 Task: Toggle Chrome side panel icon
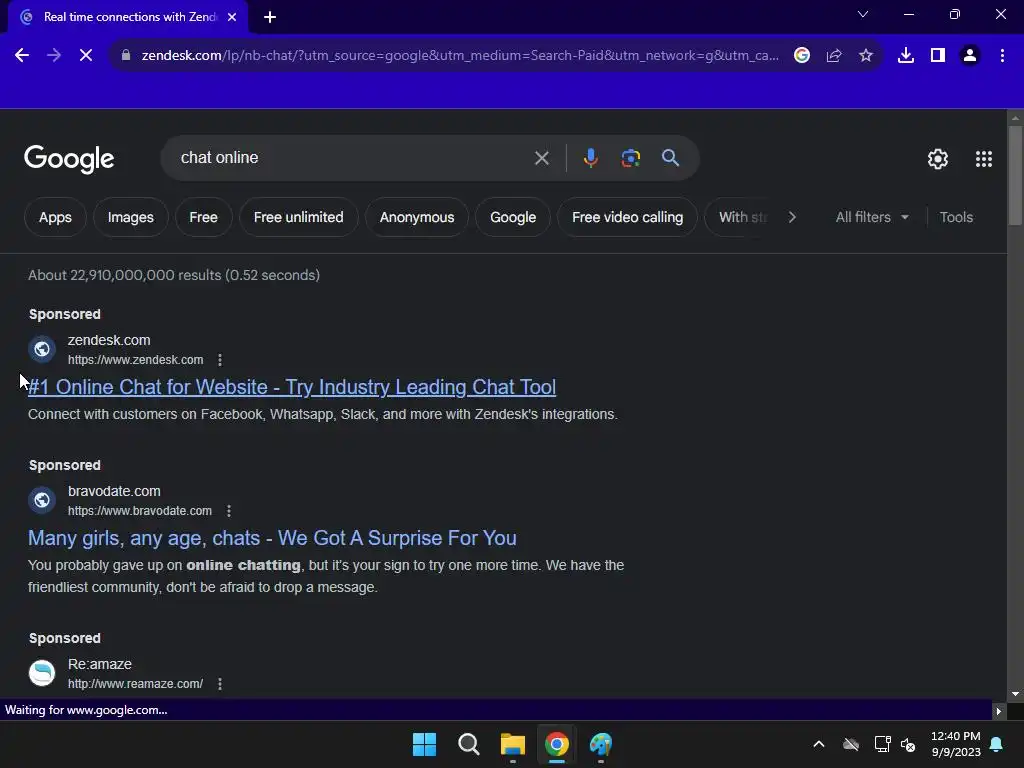(938, 56)
